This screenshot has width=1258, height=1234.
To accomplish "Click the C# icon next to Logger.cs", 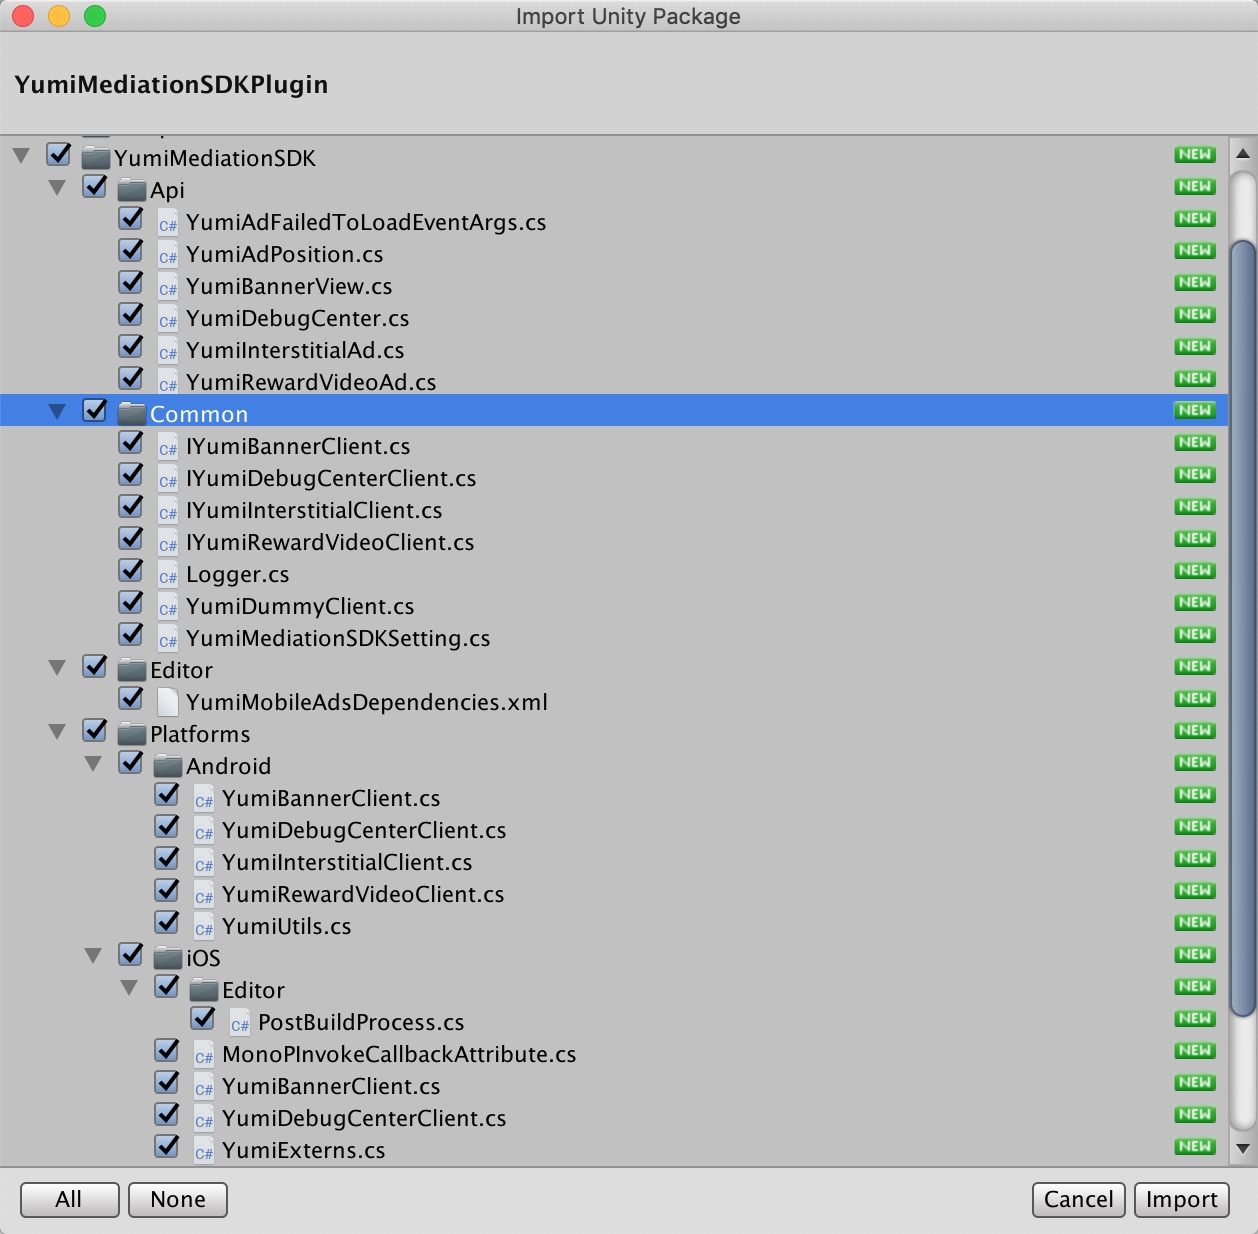I will (x=168, y=575).
